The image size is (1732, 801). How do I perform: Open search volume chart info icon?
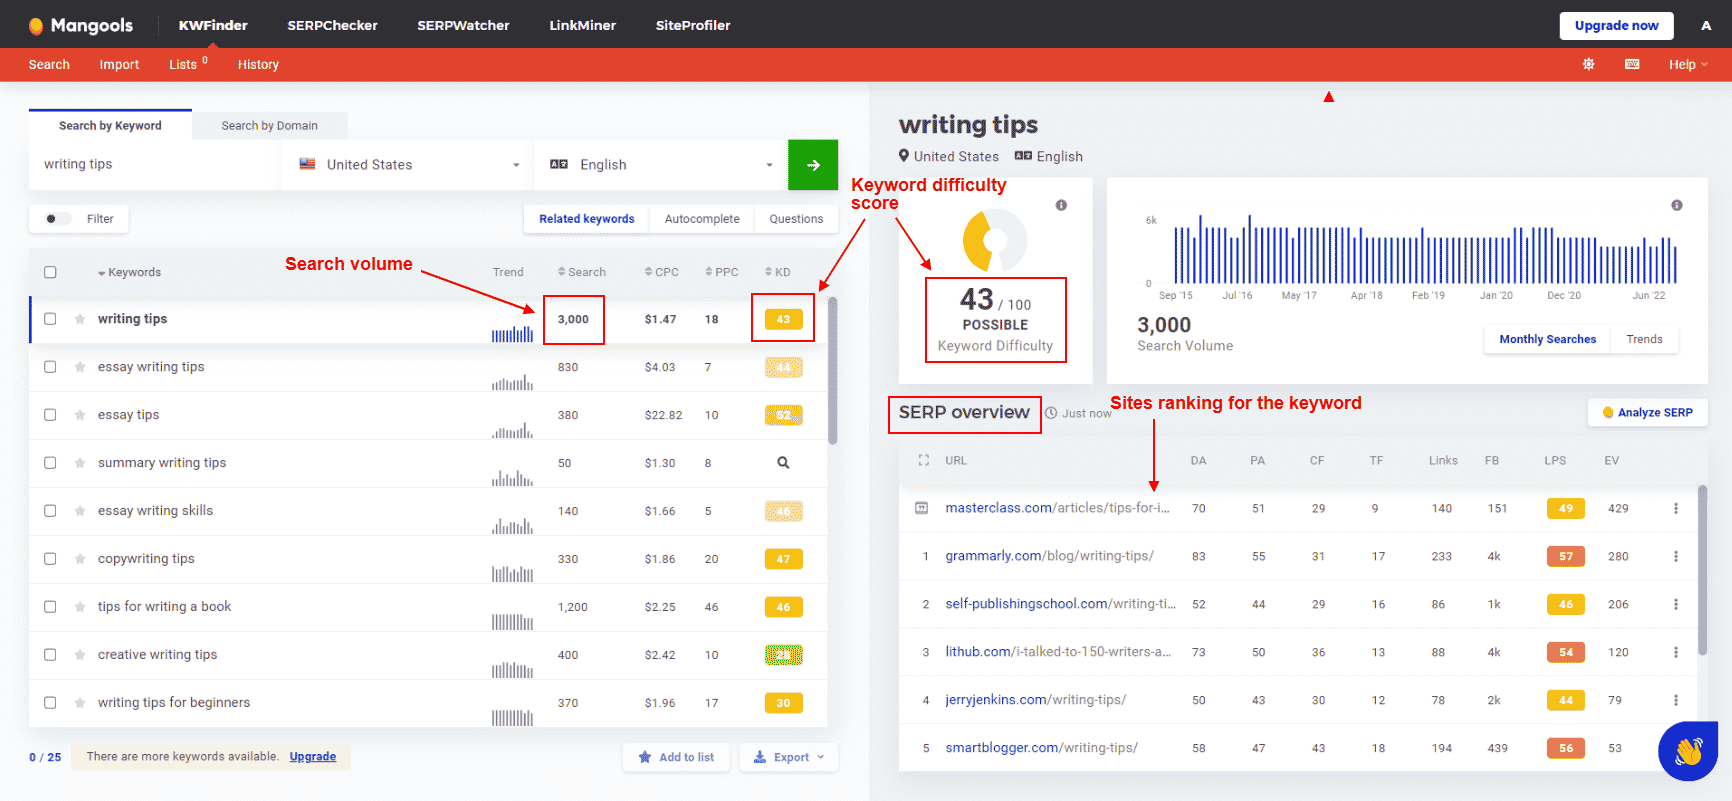1677,205
